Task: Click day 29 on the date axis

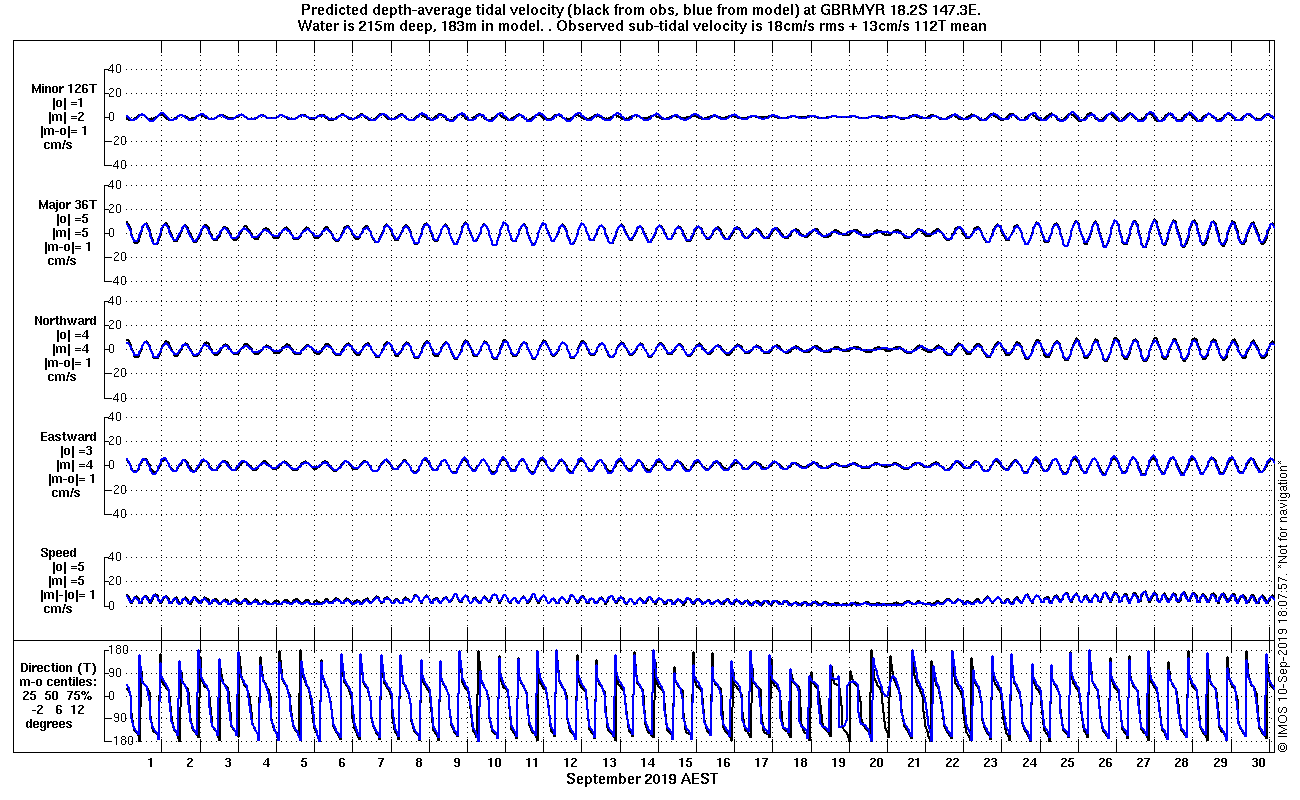Action: (1219, 762)
